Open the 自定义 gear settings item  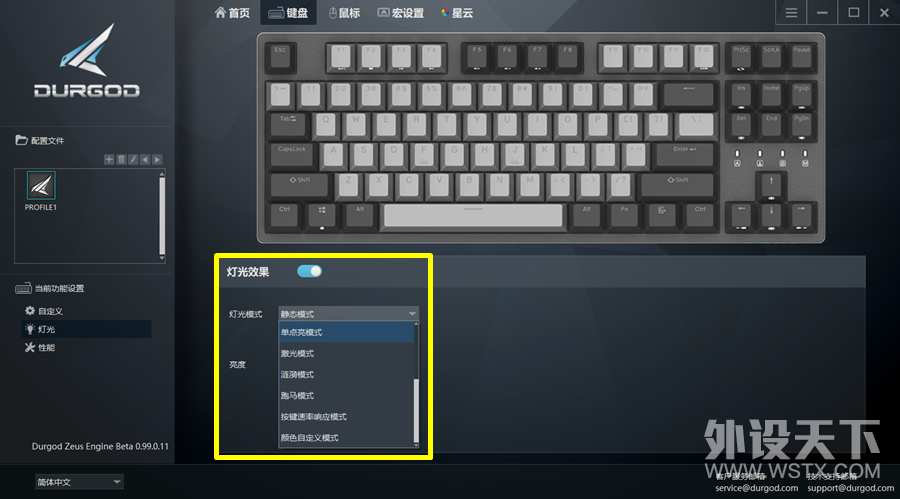pos(44,311)
